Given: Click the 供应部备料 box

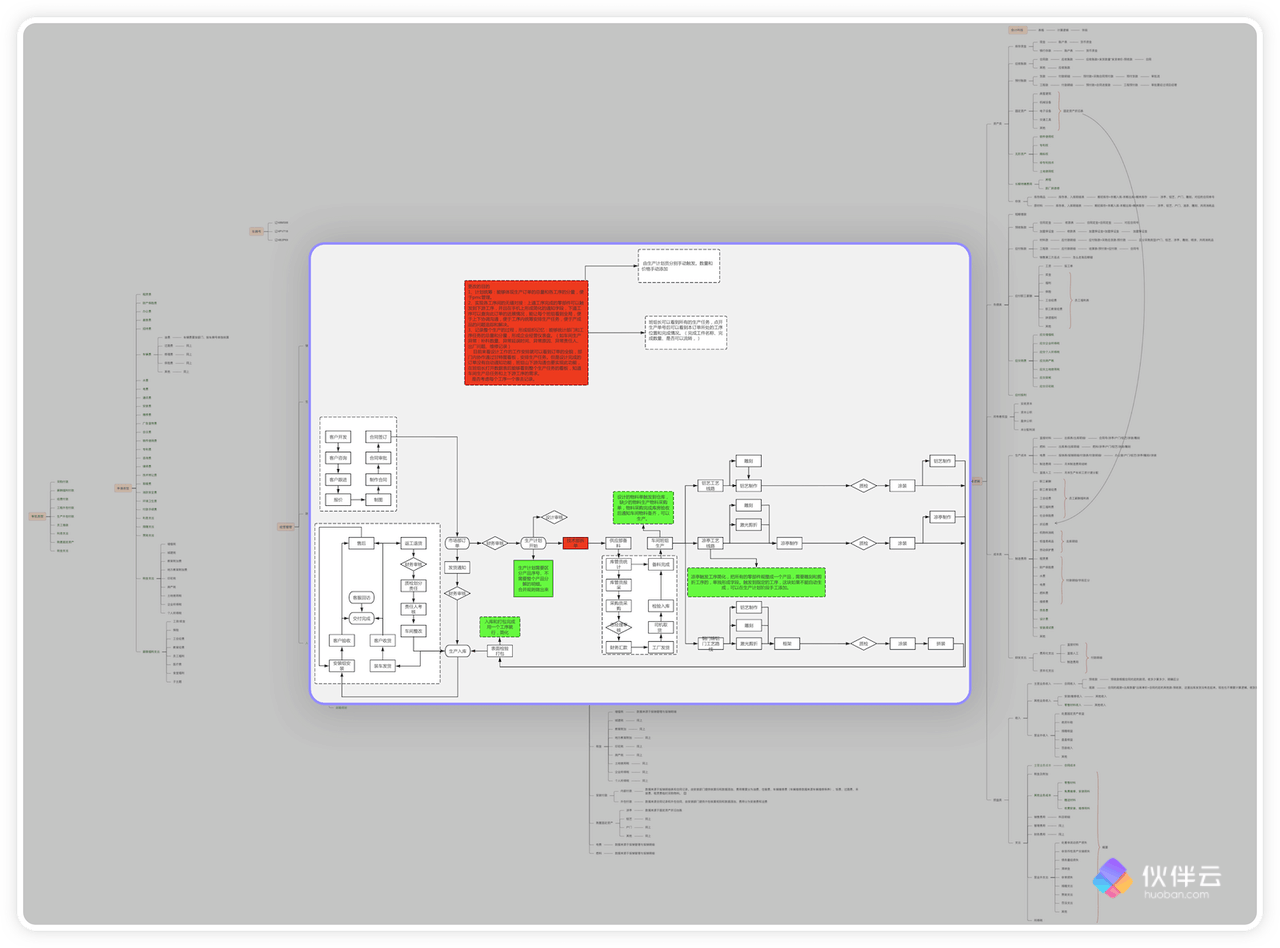Looking at the screenshot, I should (x=618, y=543).
